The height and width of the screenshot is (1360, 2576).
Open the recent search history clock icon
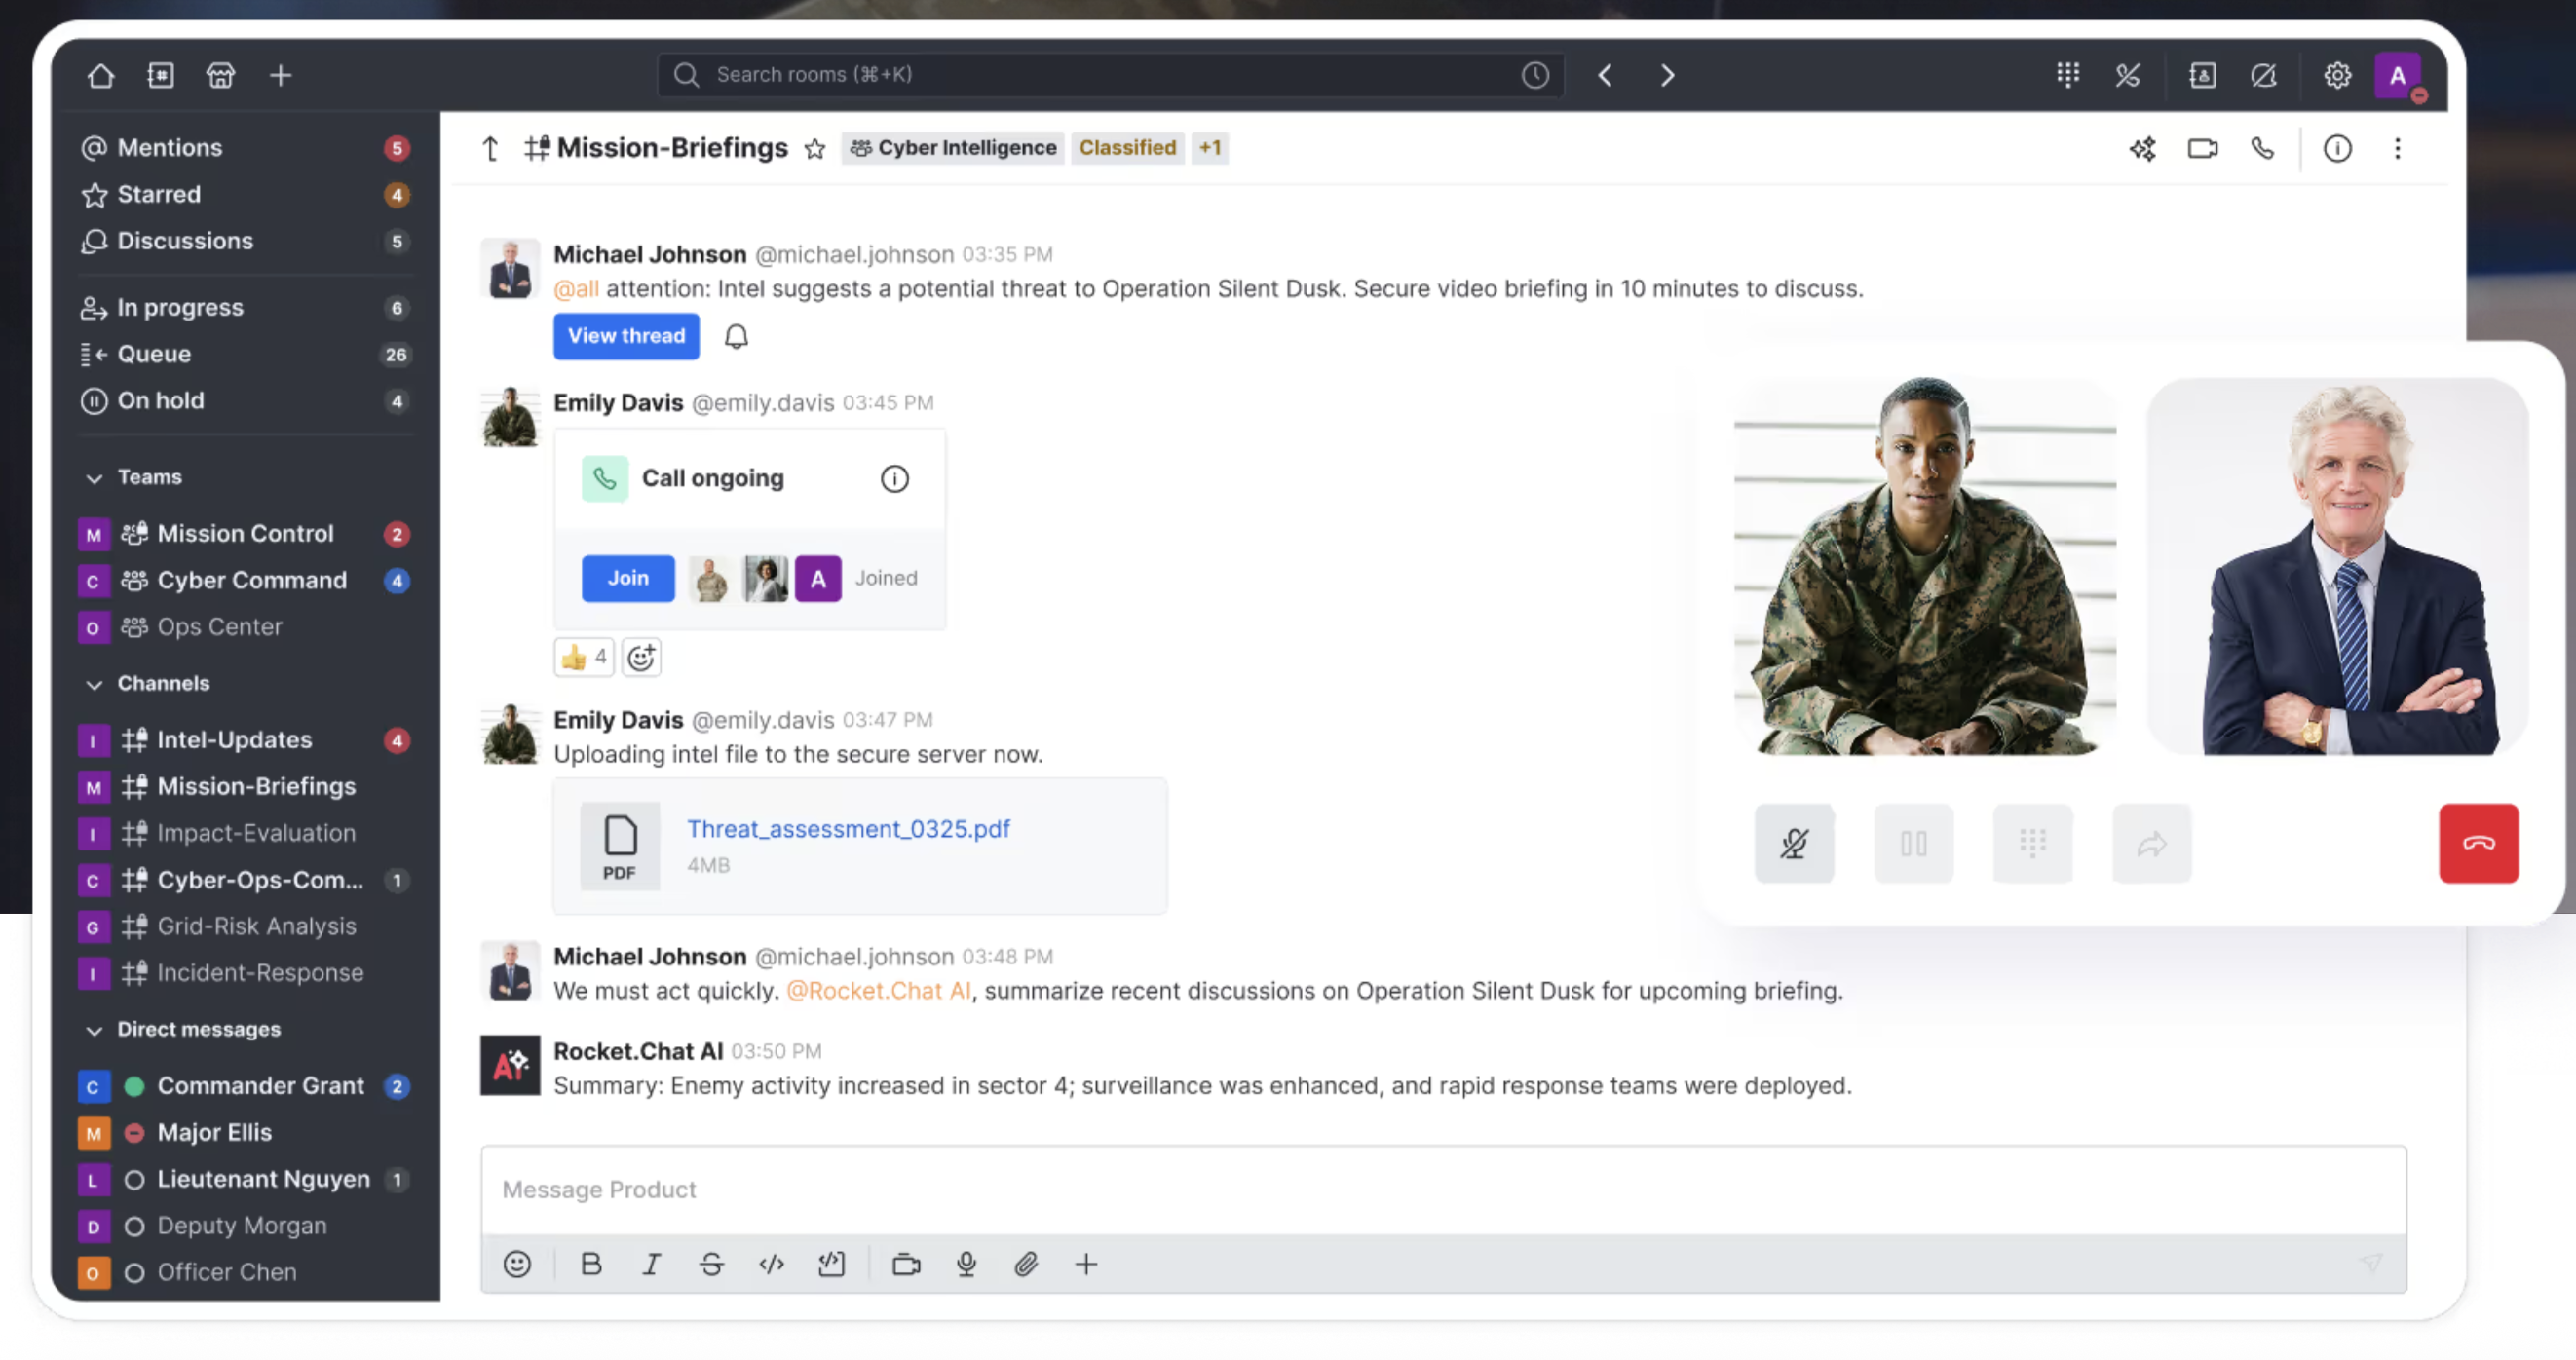1535,75
